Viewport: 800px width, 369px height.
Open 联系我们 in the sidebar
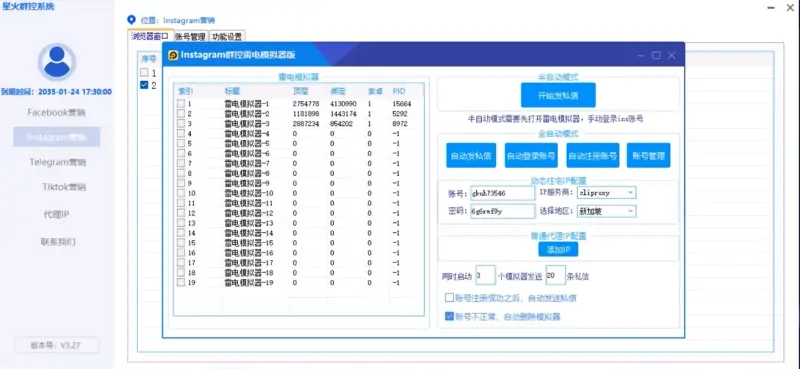point(58,241)
